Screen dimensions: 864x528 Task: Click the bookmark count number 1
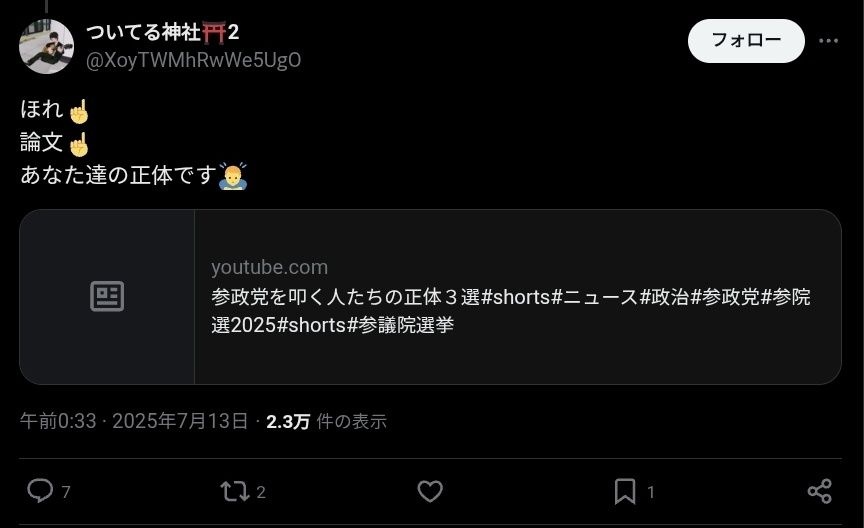click(651, 492)
